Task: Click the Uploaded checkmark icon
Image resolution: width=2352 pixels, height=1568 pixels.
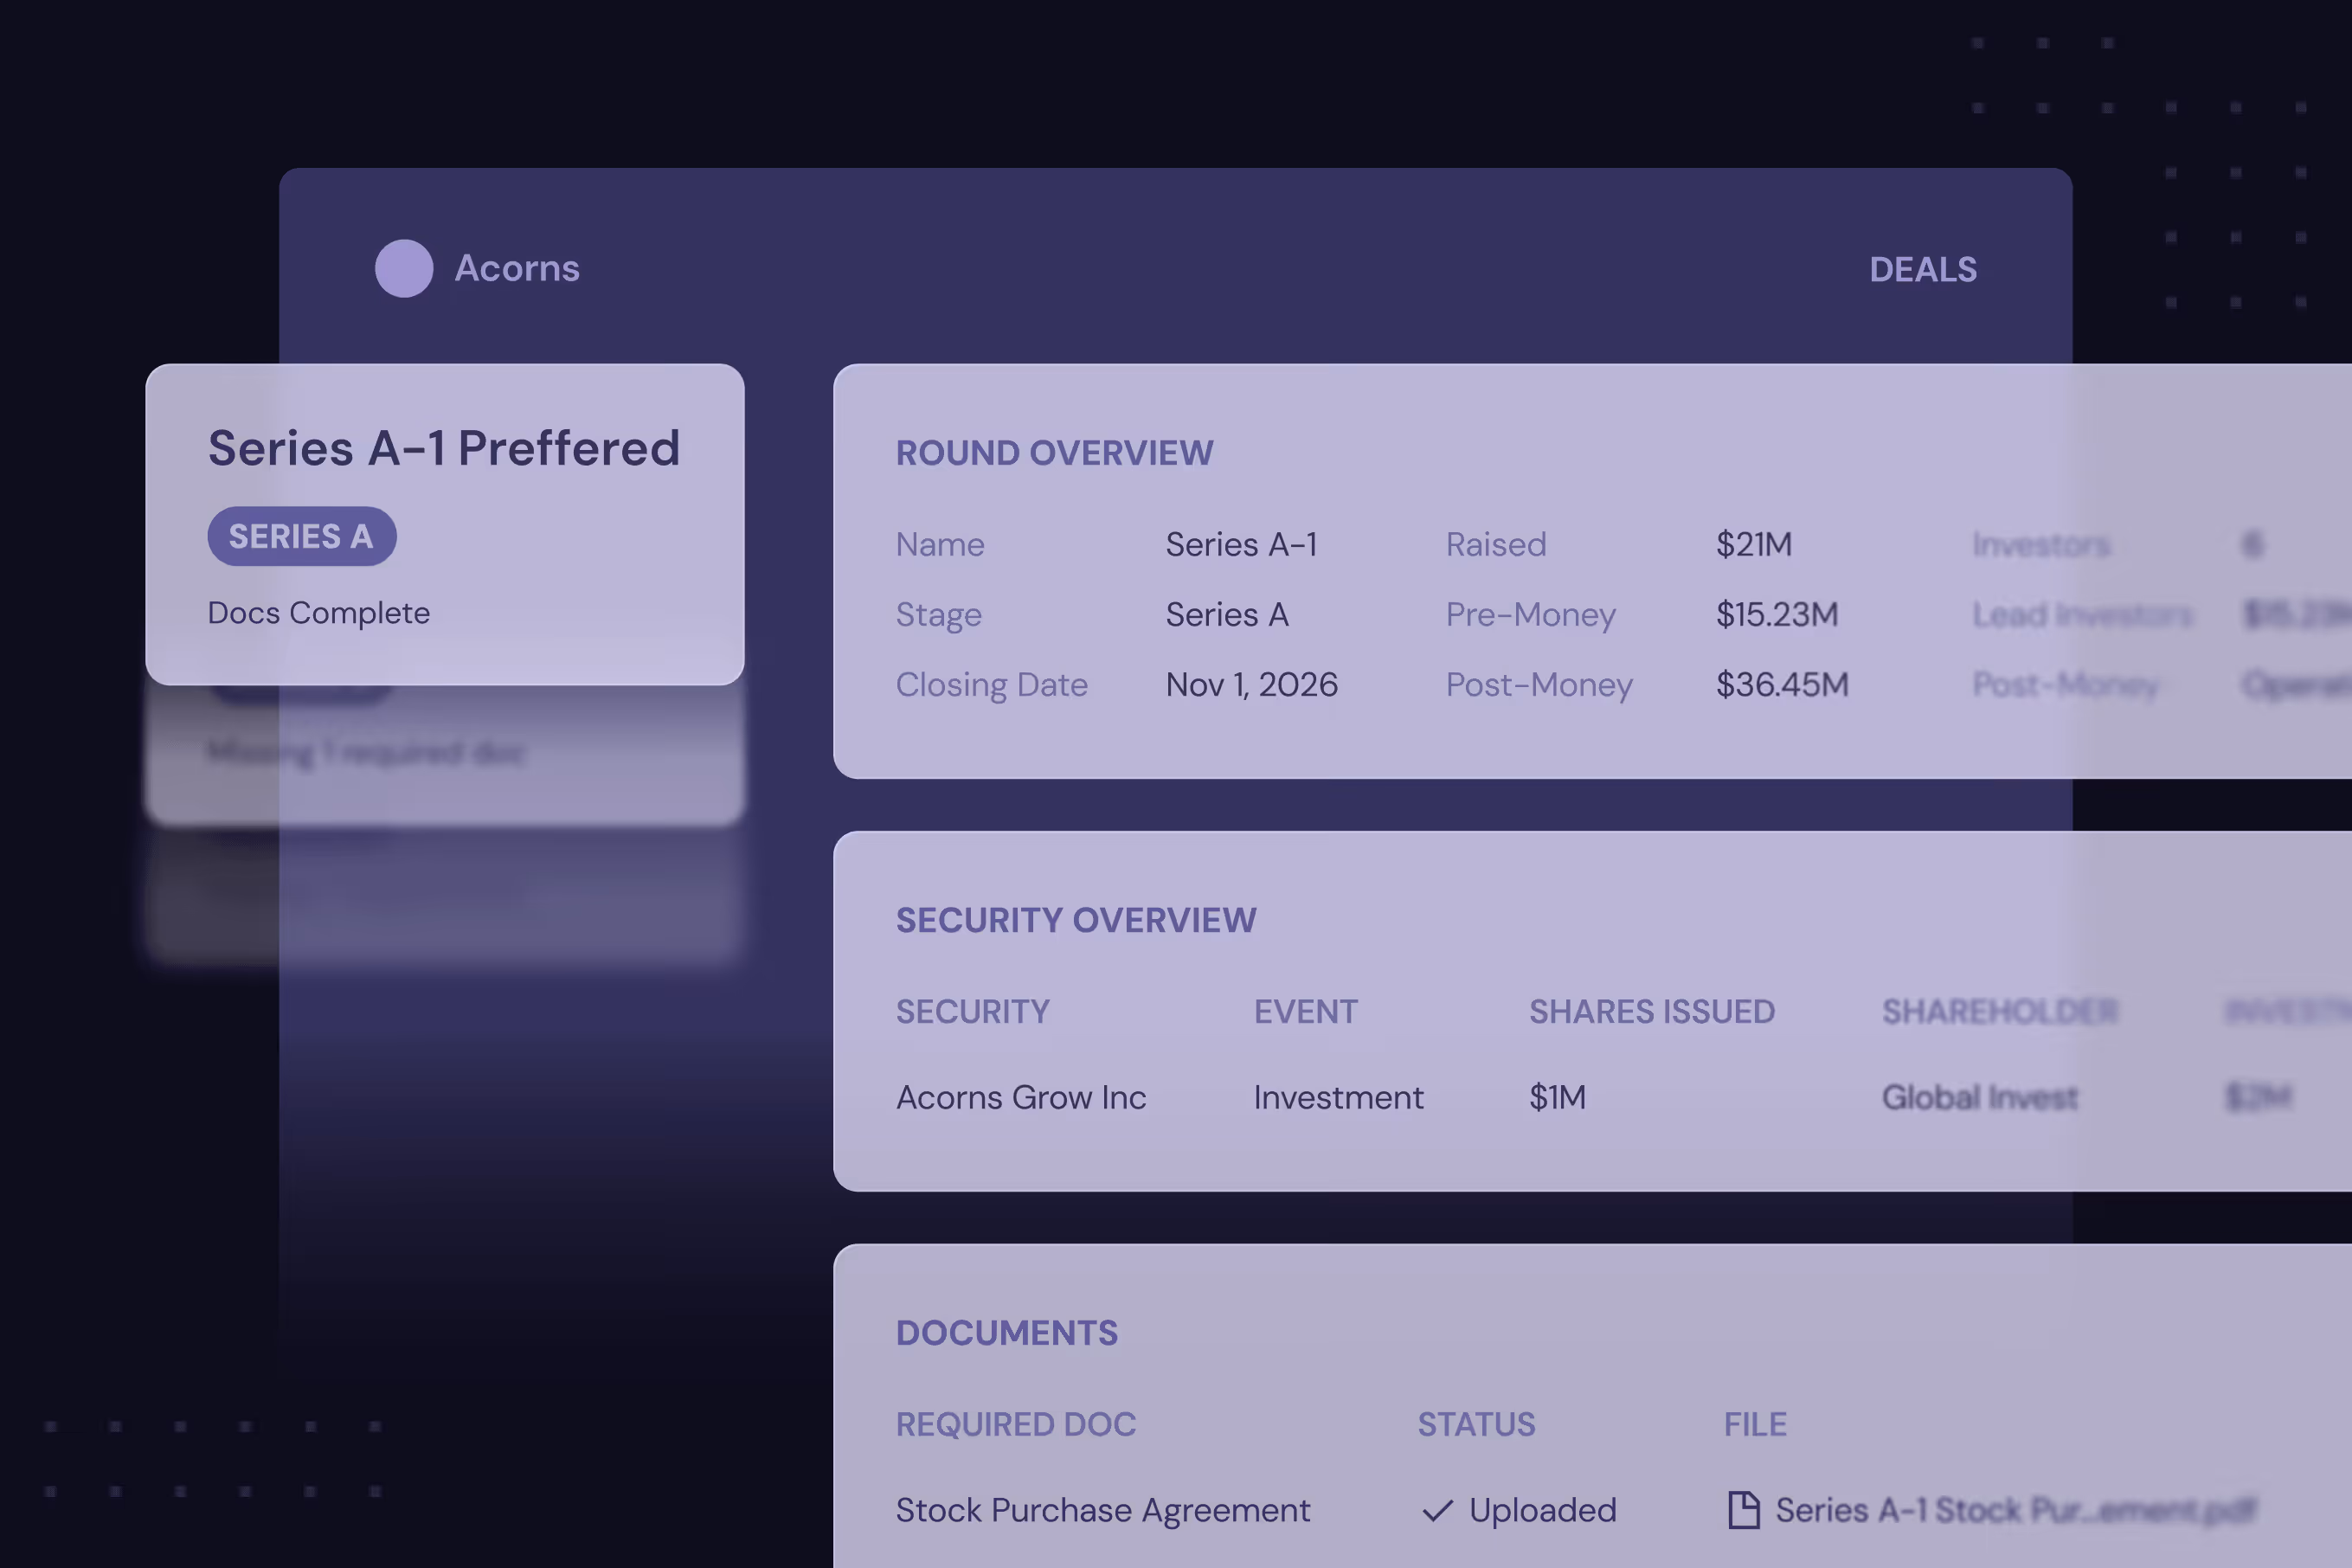Action: 1437,1510
